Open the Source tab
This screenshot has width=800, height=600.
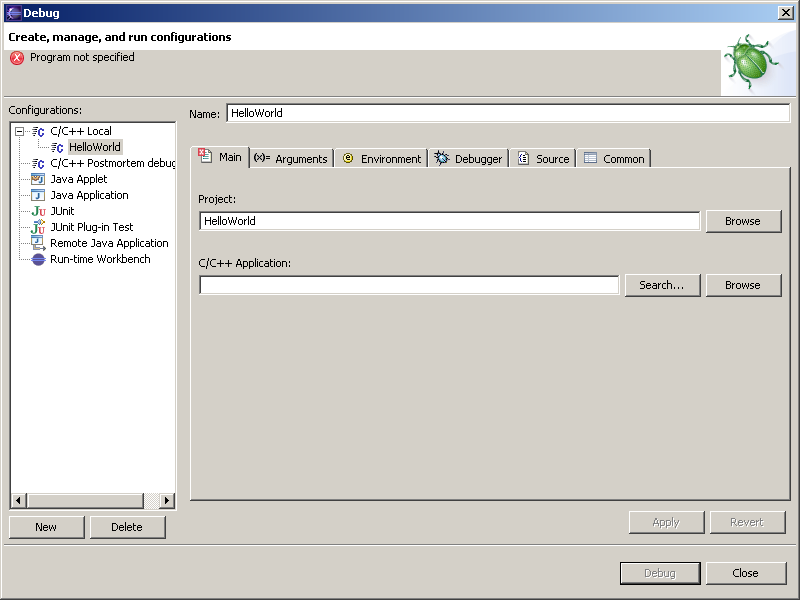(x=543, y=158)
